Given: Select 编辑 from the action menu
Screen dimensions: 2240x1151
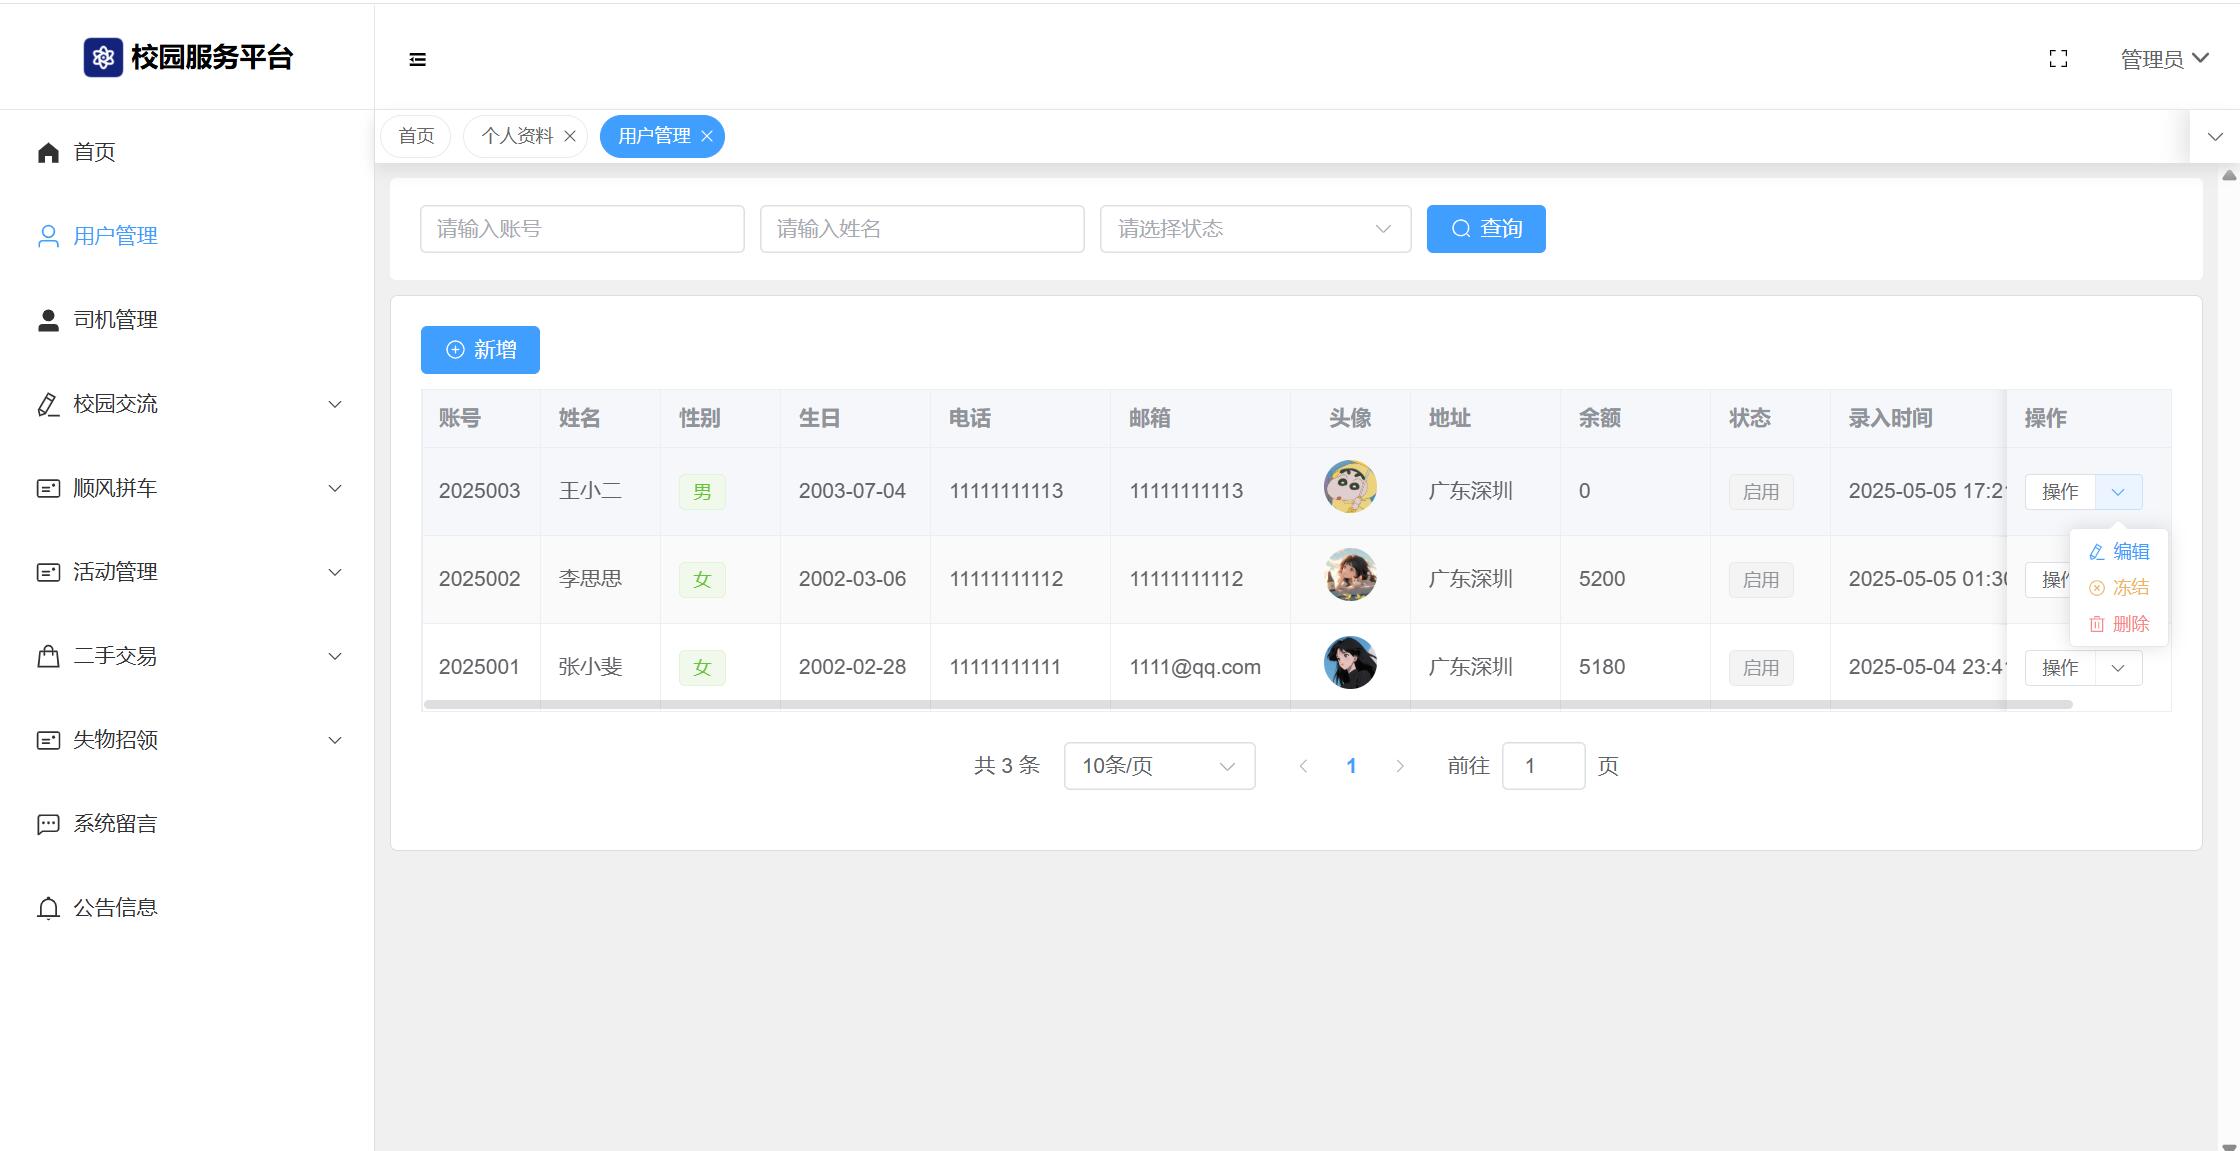Looking at the screenshot, I should [2120, 552].
